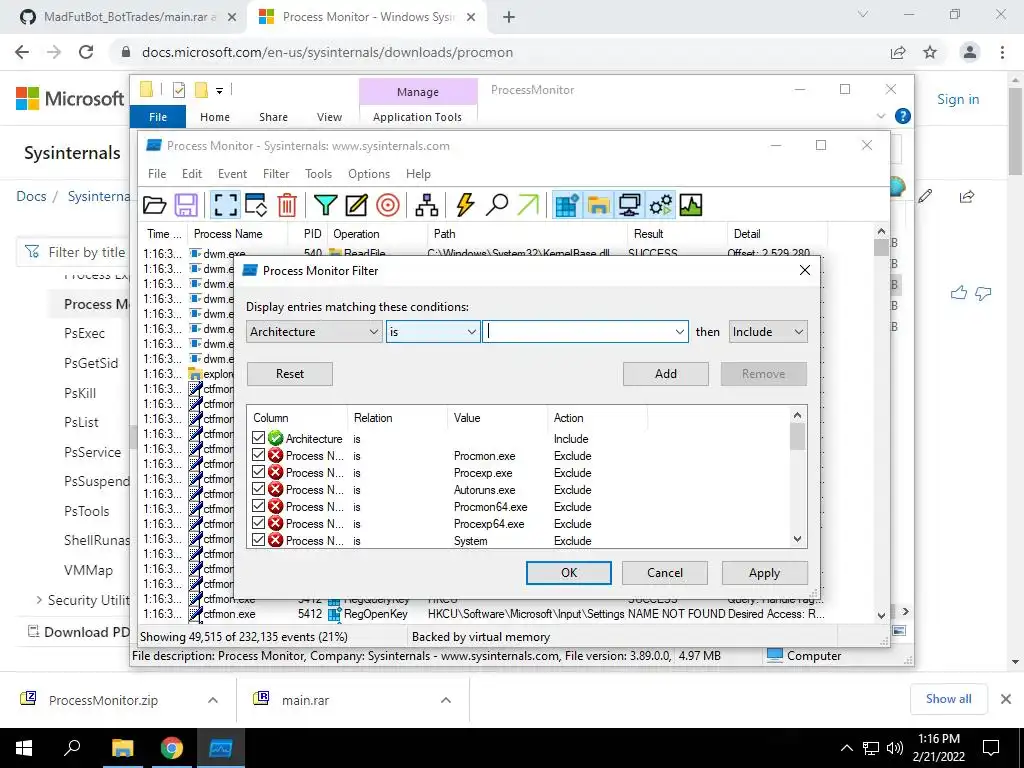Click the green Jump To arrow icon
The height and width of the screenshot is (768, 1024).
point(528,205)
